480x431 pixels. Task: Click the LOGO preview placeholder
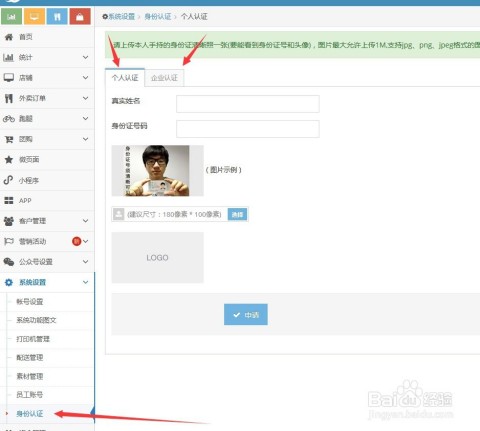tap(157, 258)
